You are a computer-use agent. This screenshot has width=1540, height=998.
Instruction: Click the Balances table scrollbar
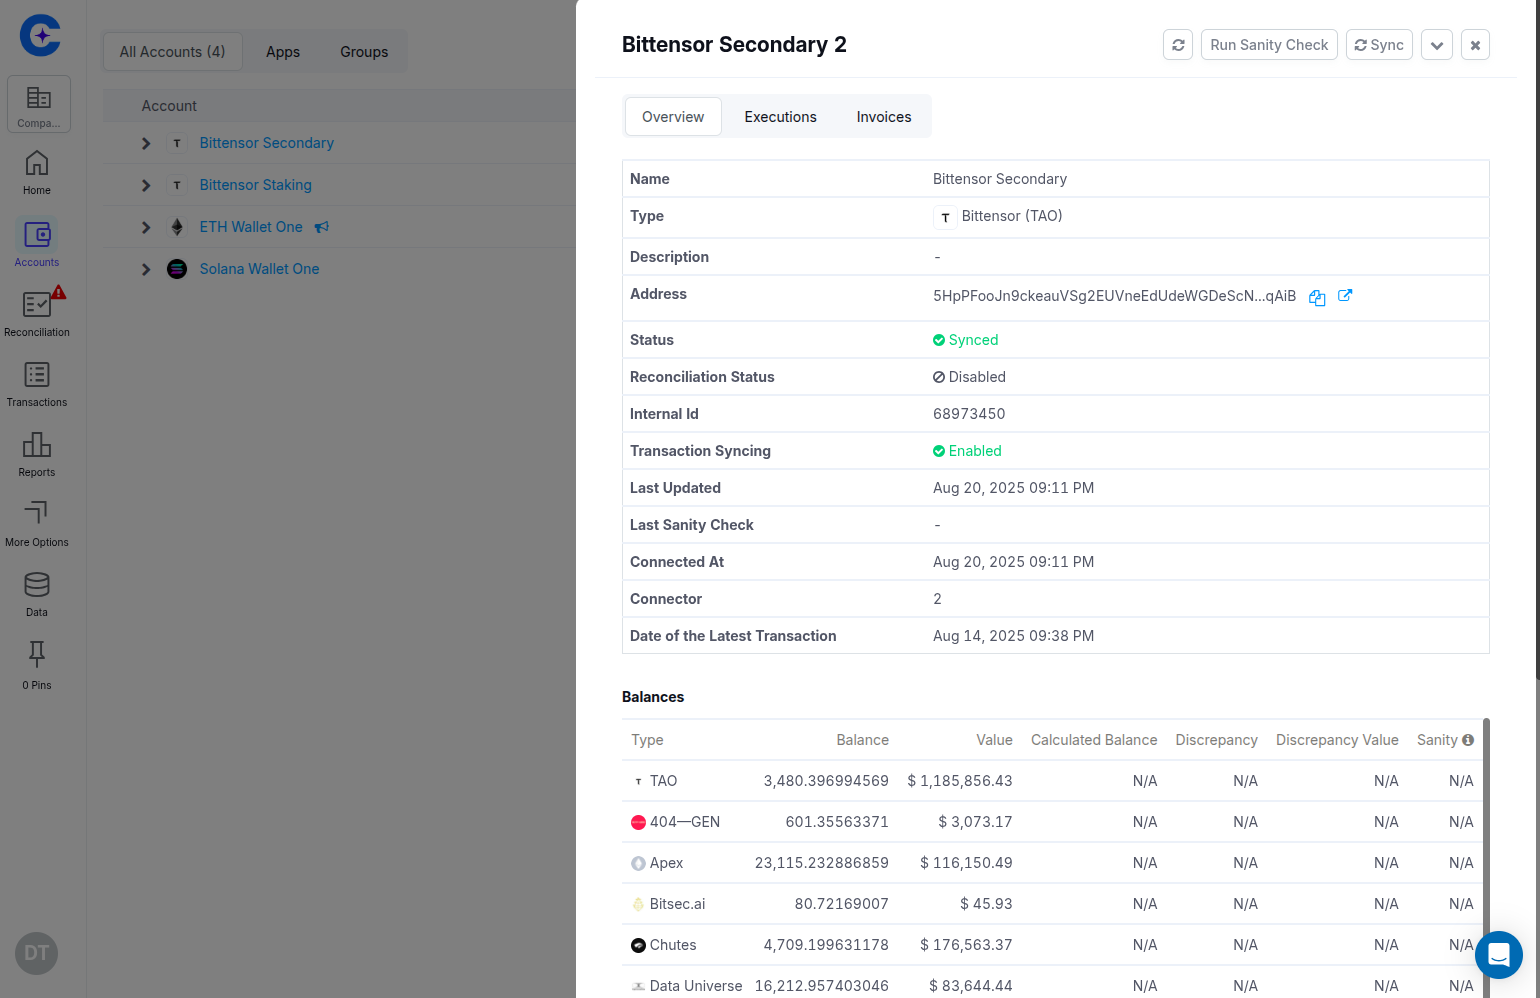[1486, 857]
